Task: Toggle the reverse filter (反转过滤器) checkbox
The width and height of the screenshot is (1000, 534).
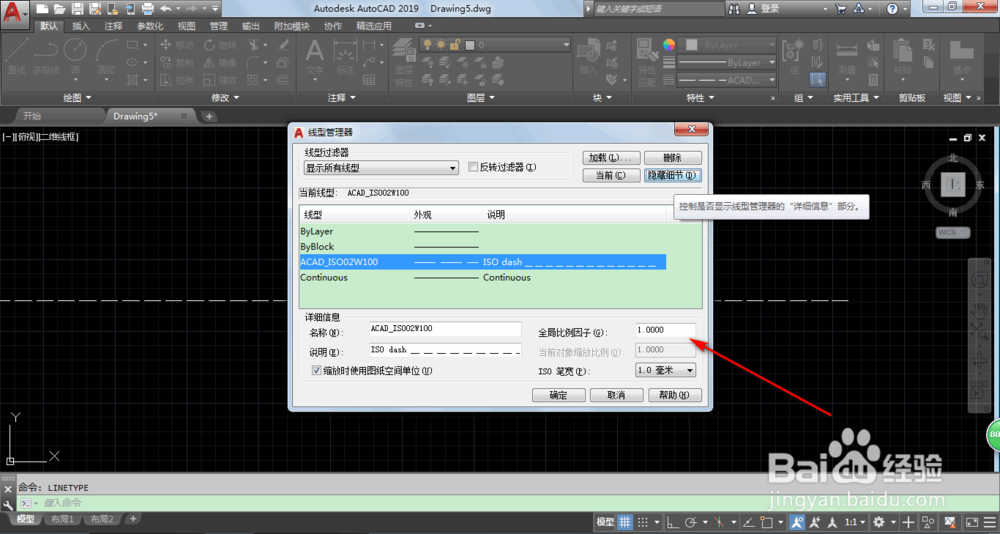Action: pos(473,167)
